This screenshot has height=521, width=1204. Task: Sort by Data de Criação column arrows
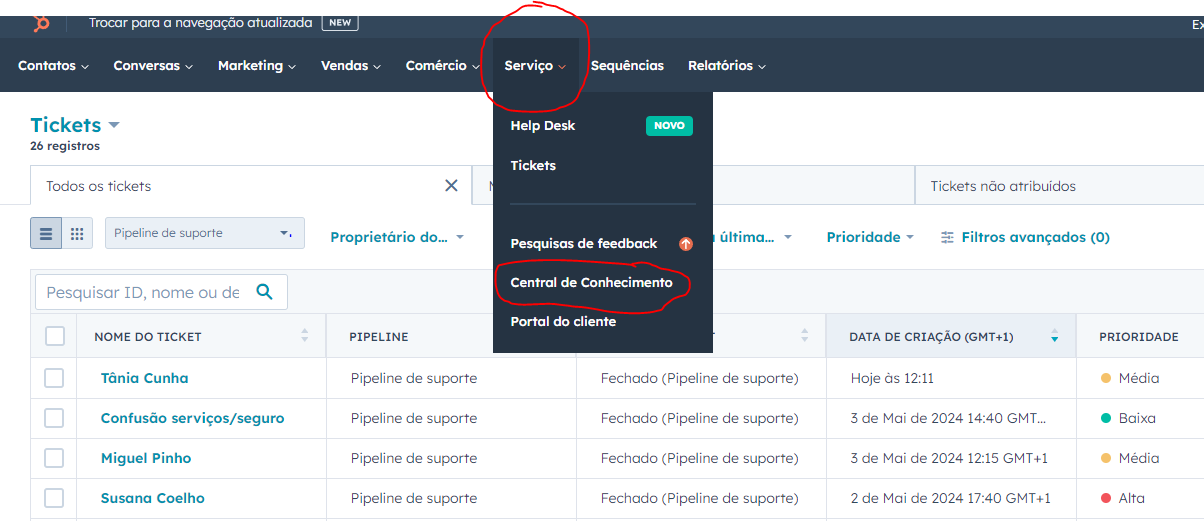tap(1054, 337)
